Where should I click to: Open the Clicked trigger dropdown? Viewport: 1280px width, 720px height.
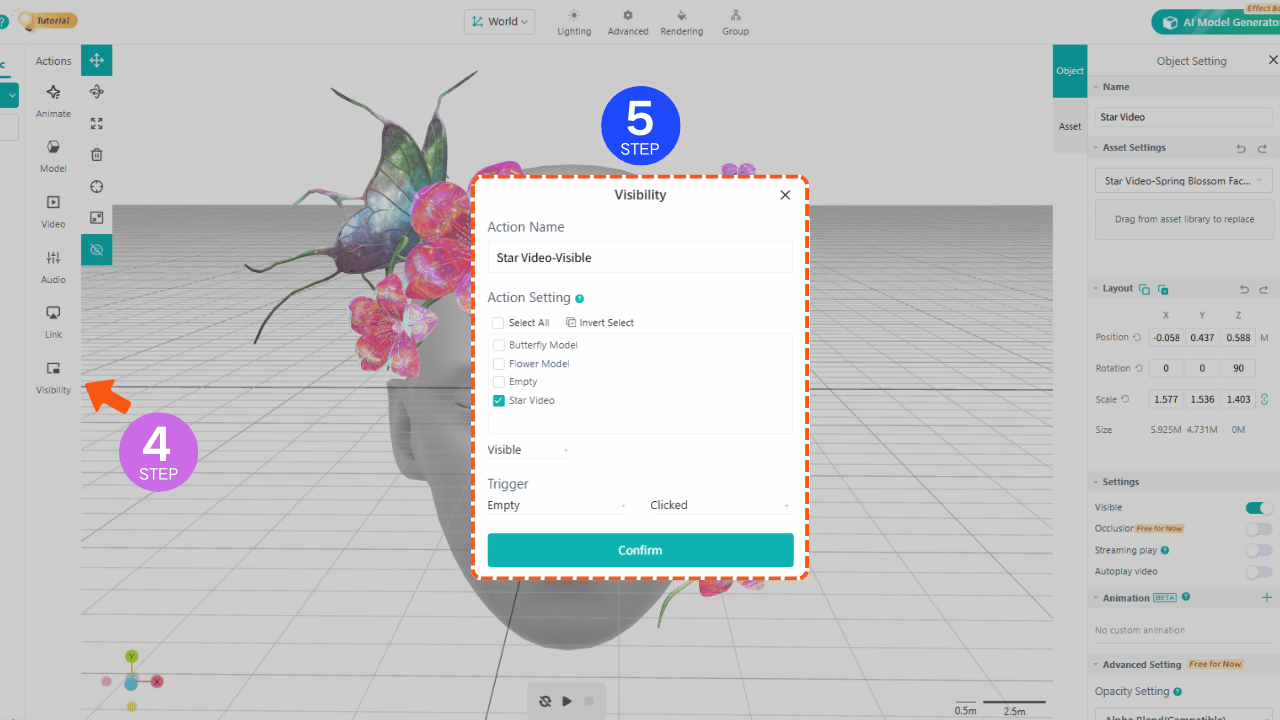click(718, 505)
